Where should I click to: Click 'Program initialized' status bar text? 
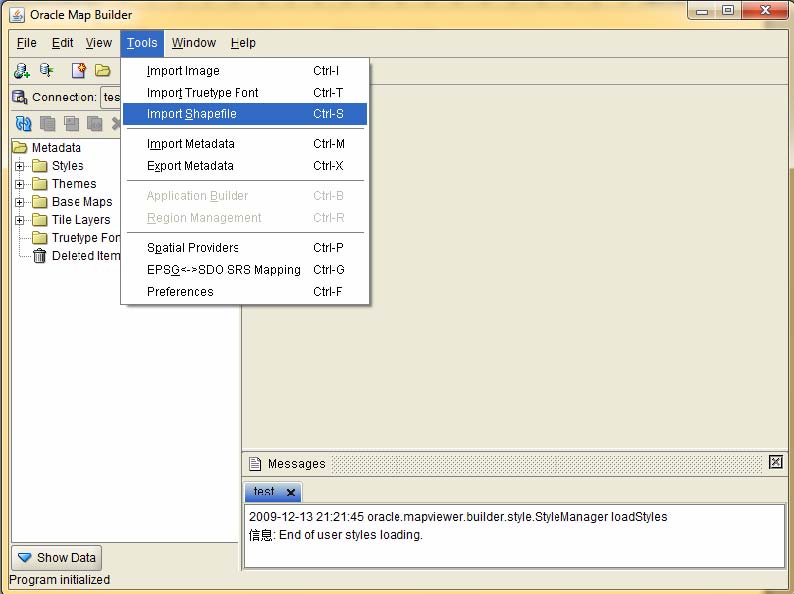click(60, 580)
